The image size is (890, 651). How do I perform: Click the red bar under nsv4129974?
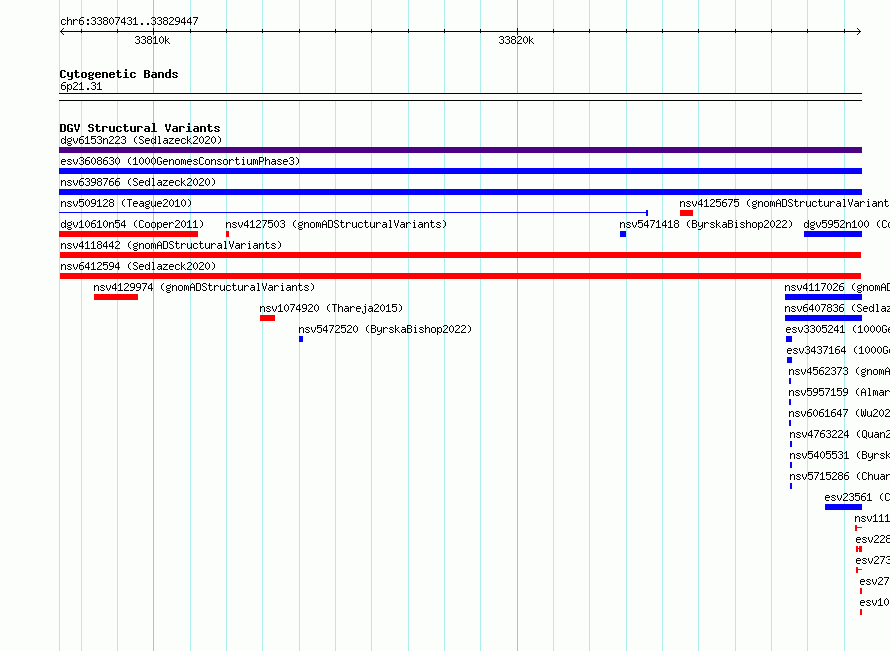tap(116, 297)
